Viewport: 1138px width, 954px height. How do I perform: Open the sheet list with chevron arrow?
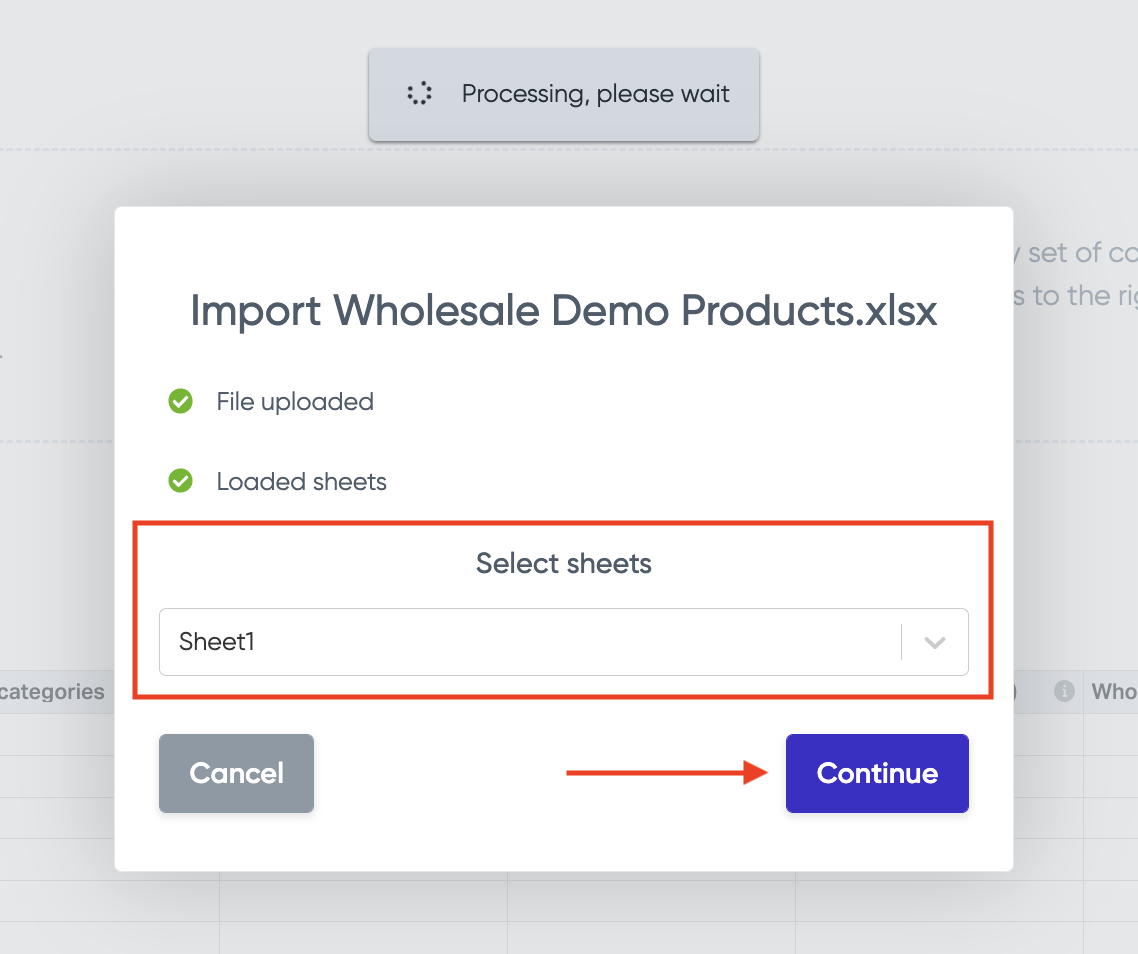(x=935, y=642)
